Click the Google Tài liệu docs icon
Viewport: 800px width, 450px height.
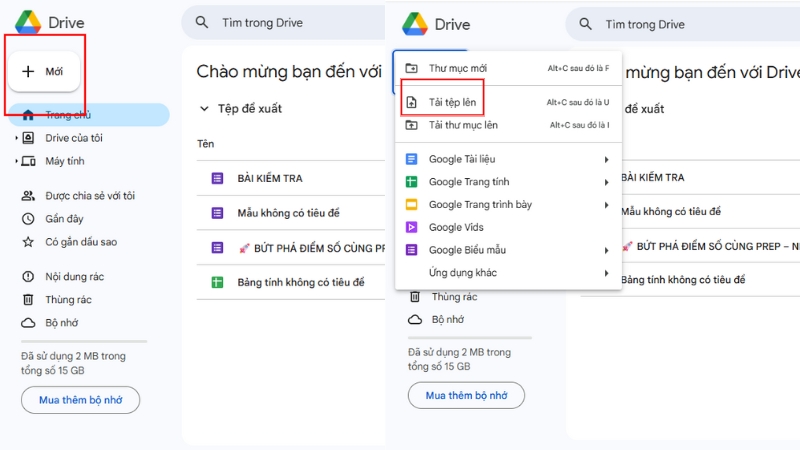(x=411, y=159)
